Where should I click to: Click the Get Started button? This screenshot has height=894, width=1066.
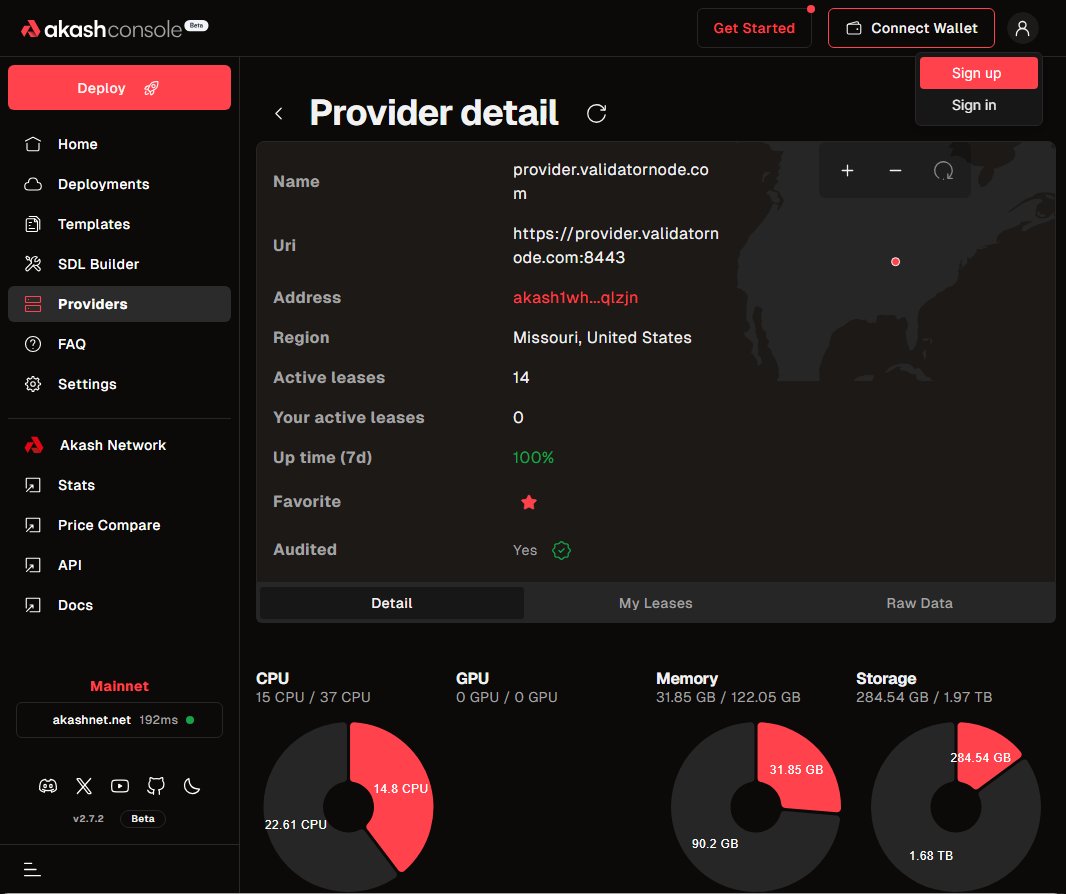(x=754, y=29)
